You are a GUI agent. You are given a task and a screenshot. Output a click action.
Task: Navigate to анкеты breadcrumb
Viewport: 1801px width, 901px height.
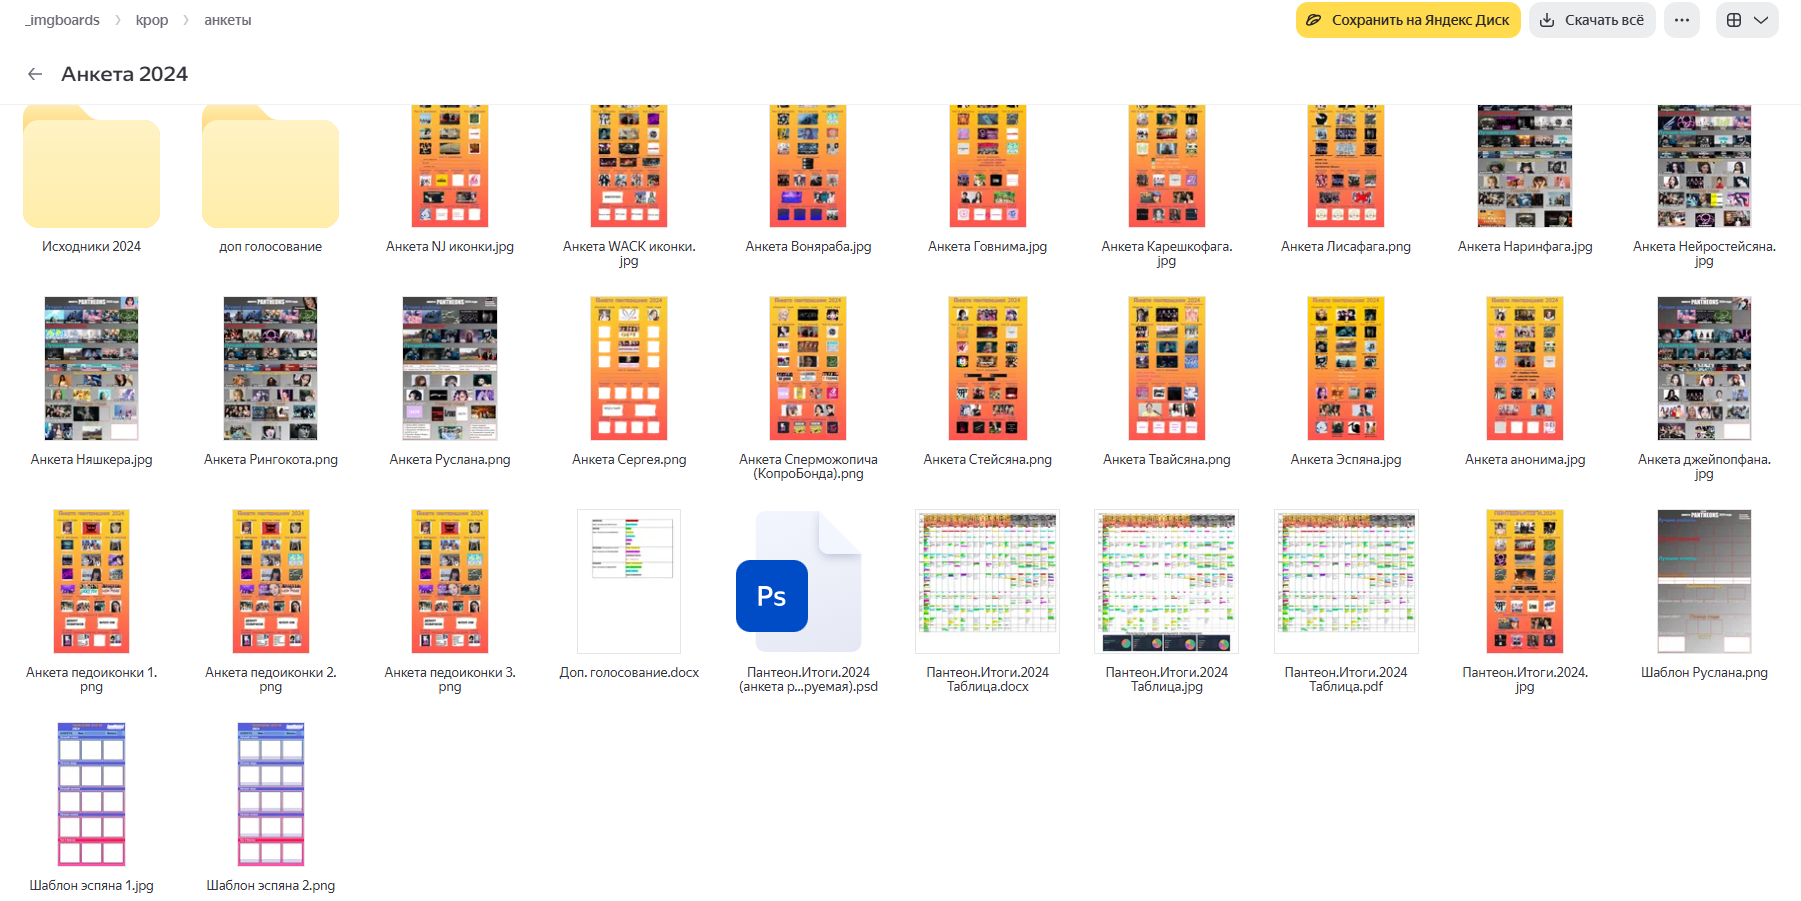click(228, 20)
